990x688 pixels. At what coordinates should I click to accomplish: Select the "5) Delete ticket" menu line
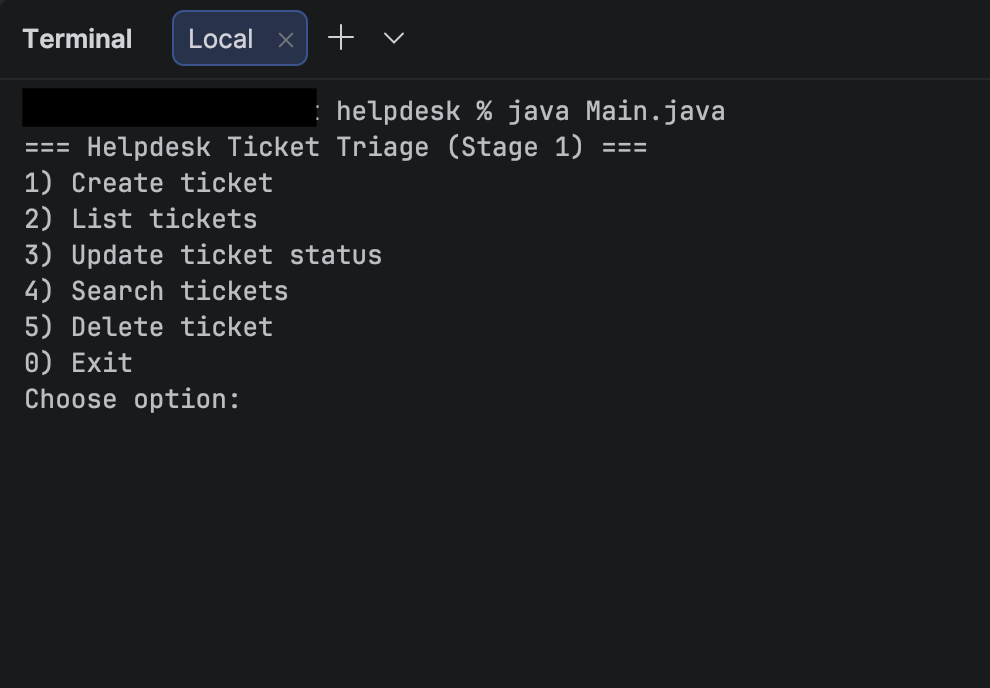click(x=147, y=326)
